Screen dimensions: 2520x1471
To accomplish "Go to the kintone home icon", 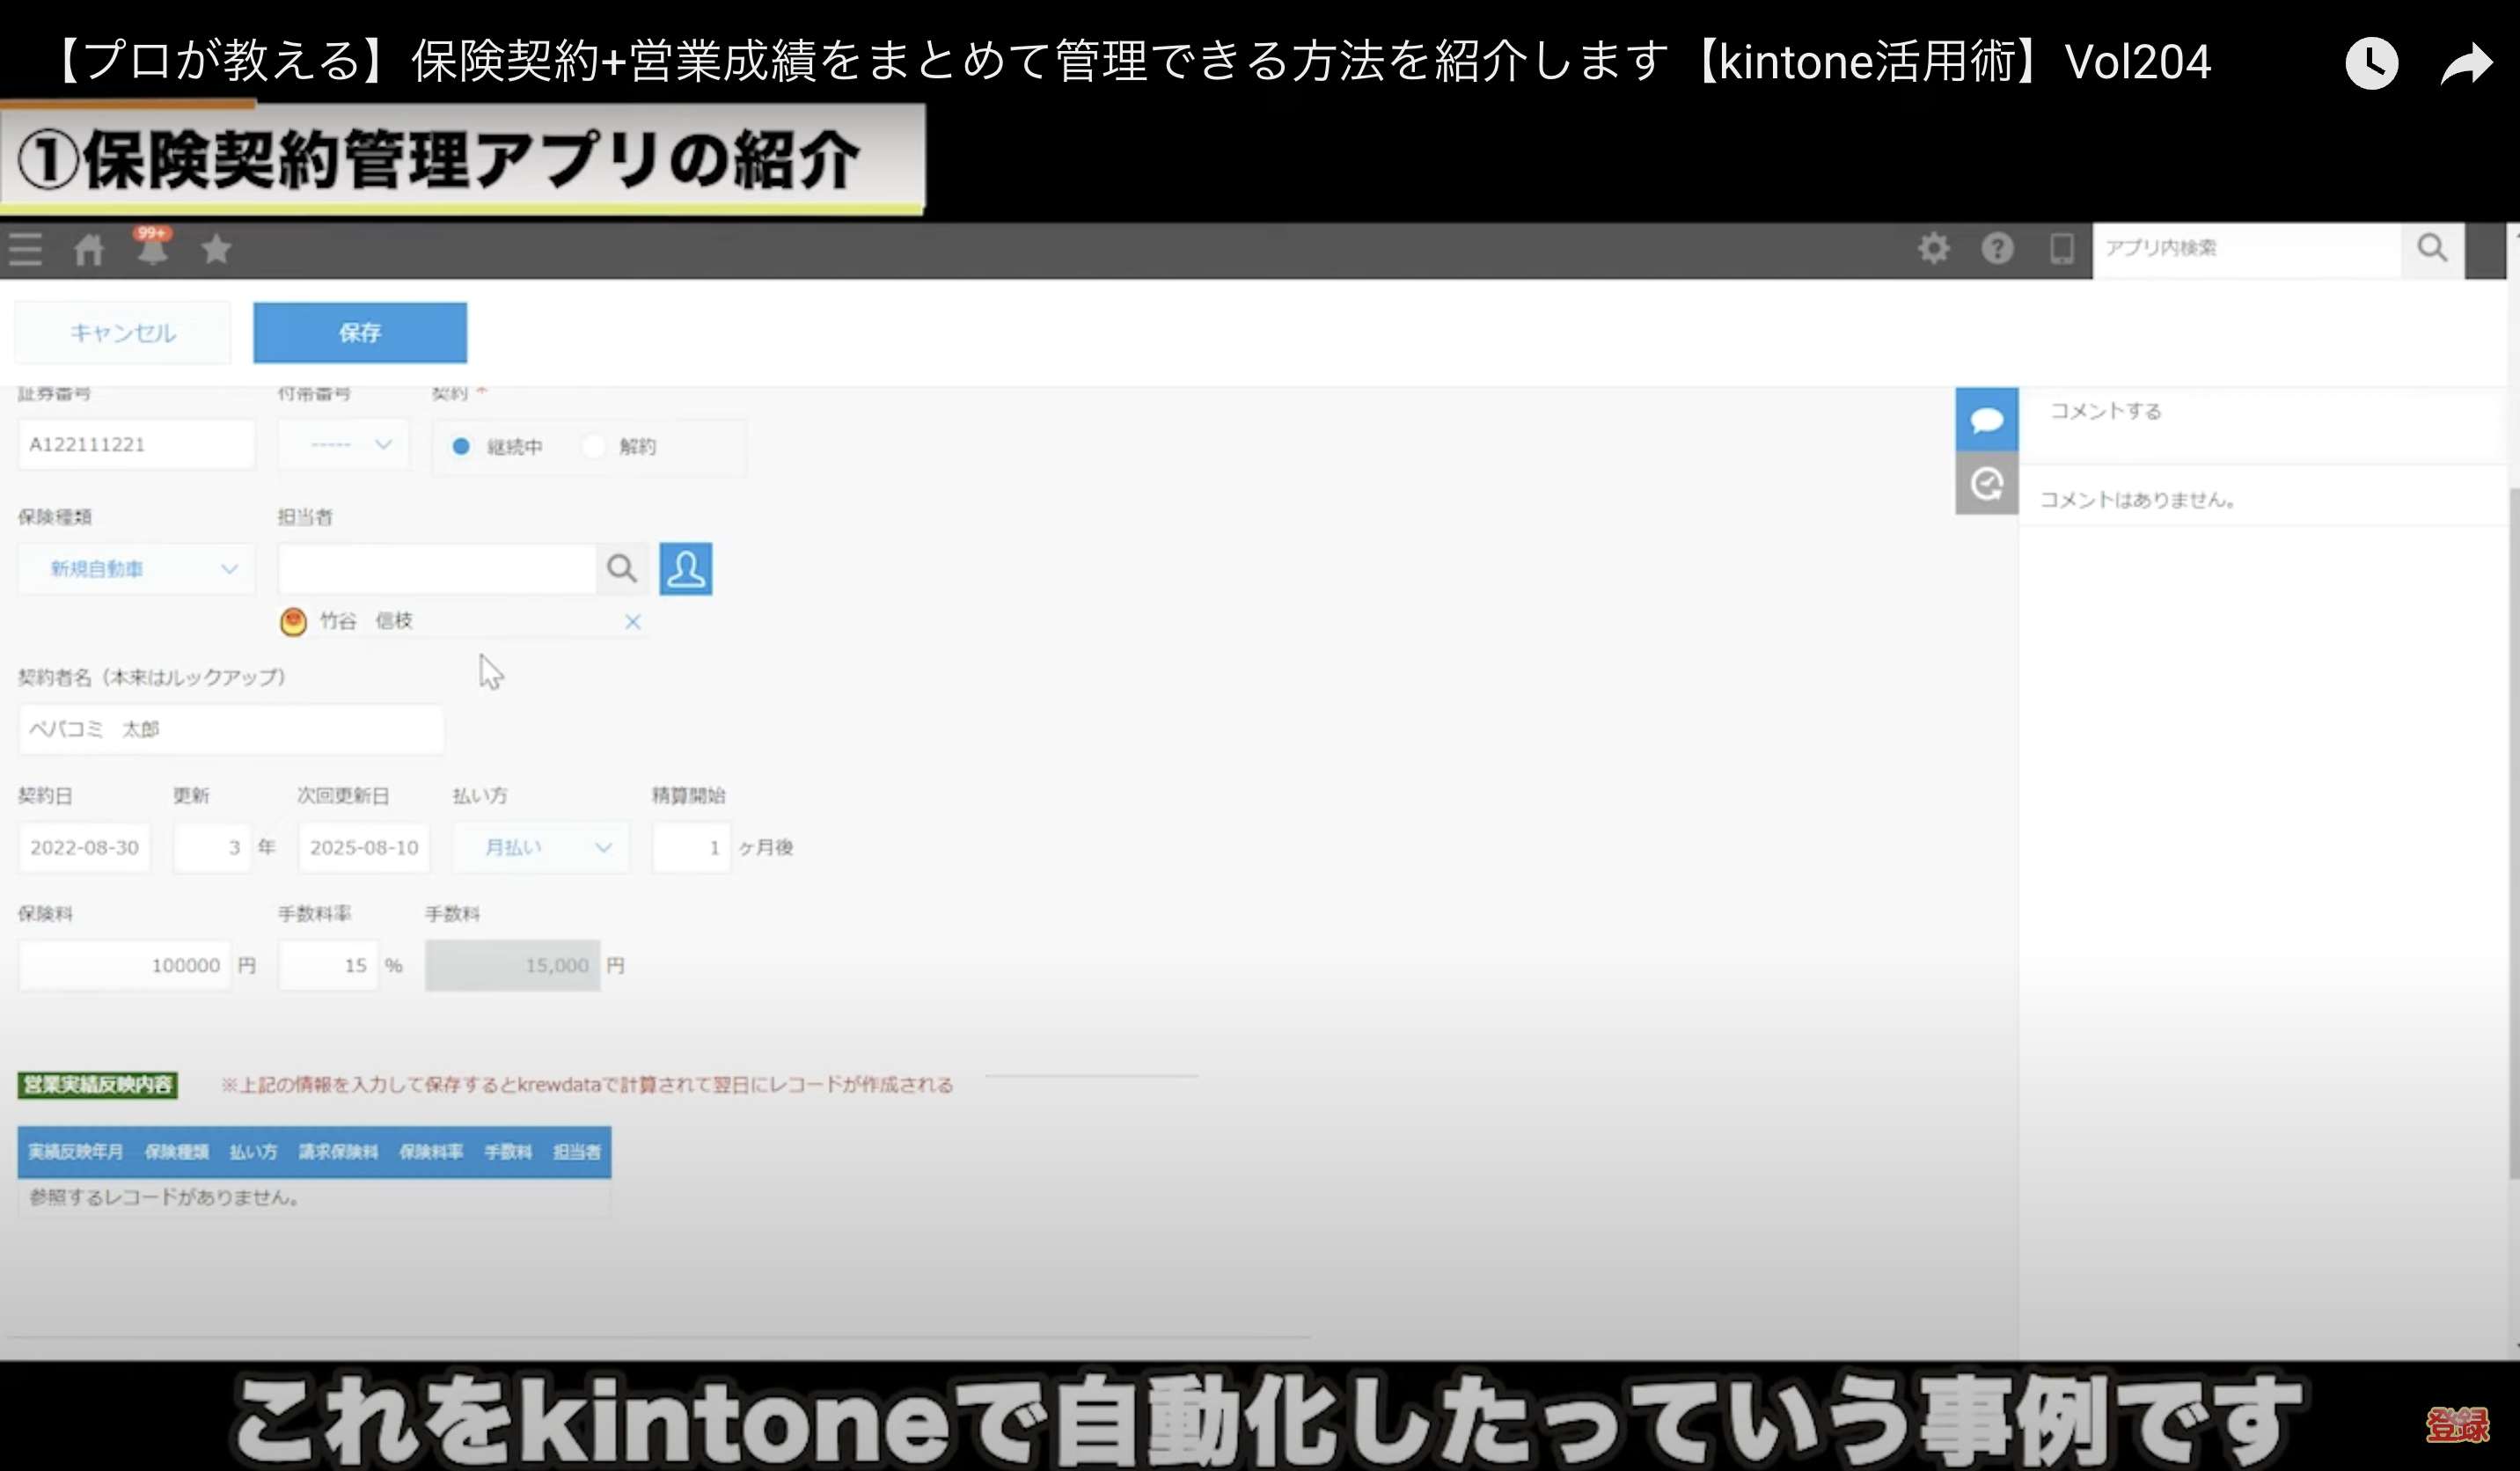I will (89, 249).
